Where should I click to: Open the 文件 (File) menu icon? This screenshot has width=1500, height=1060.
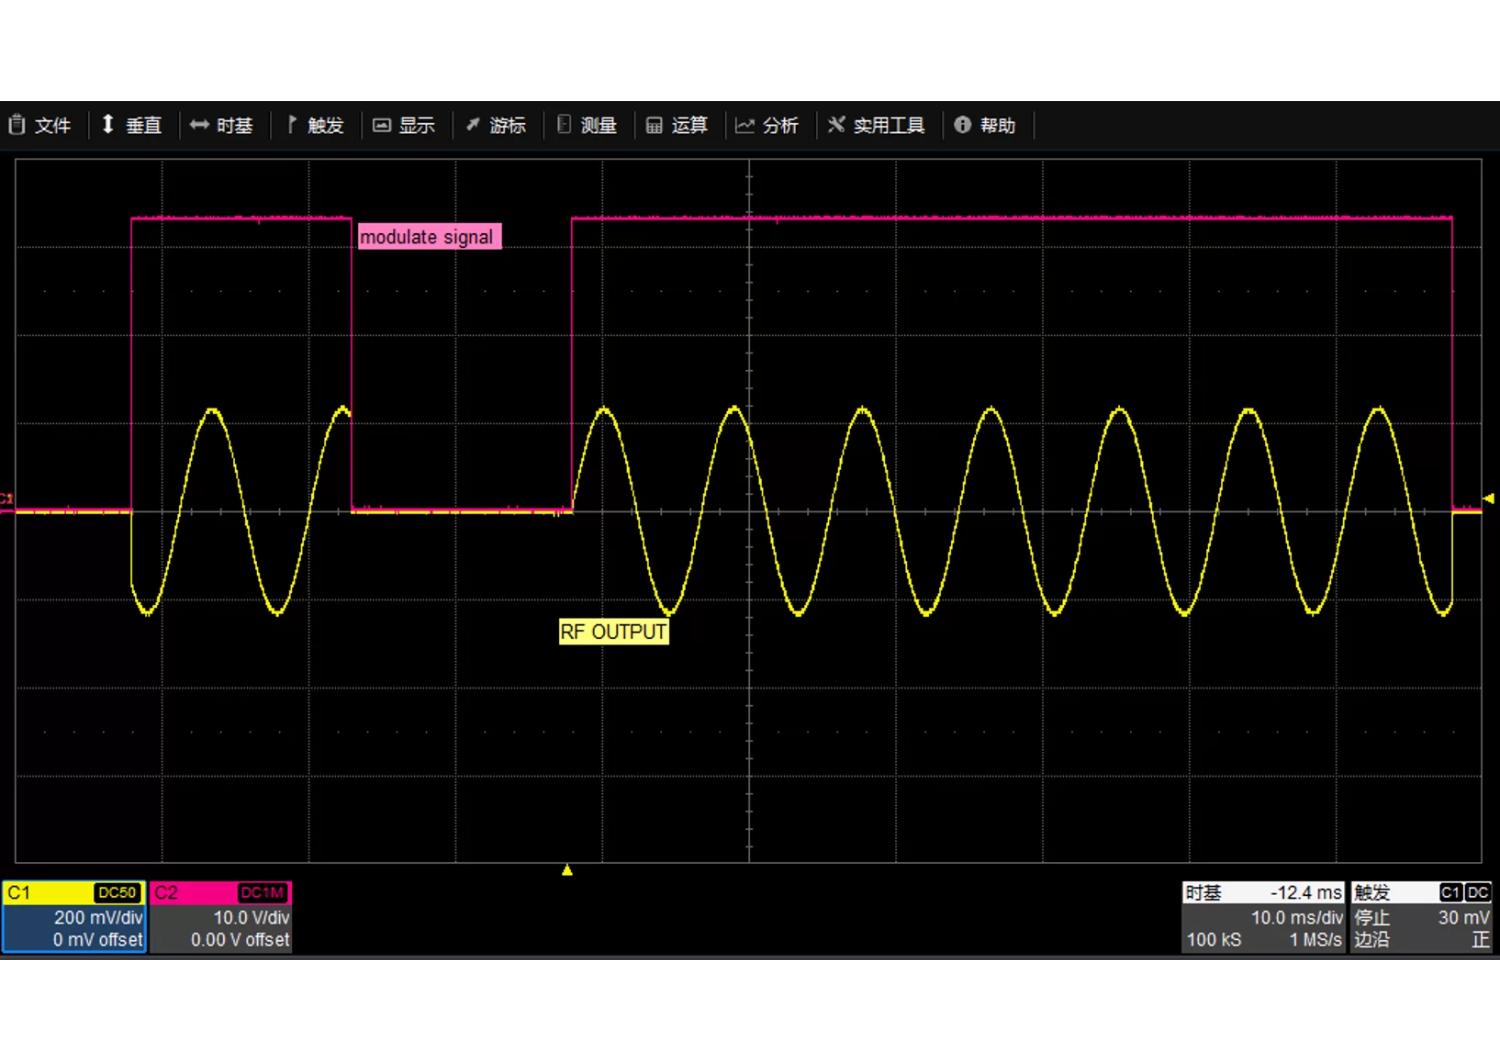tap(17, 125)
